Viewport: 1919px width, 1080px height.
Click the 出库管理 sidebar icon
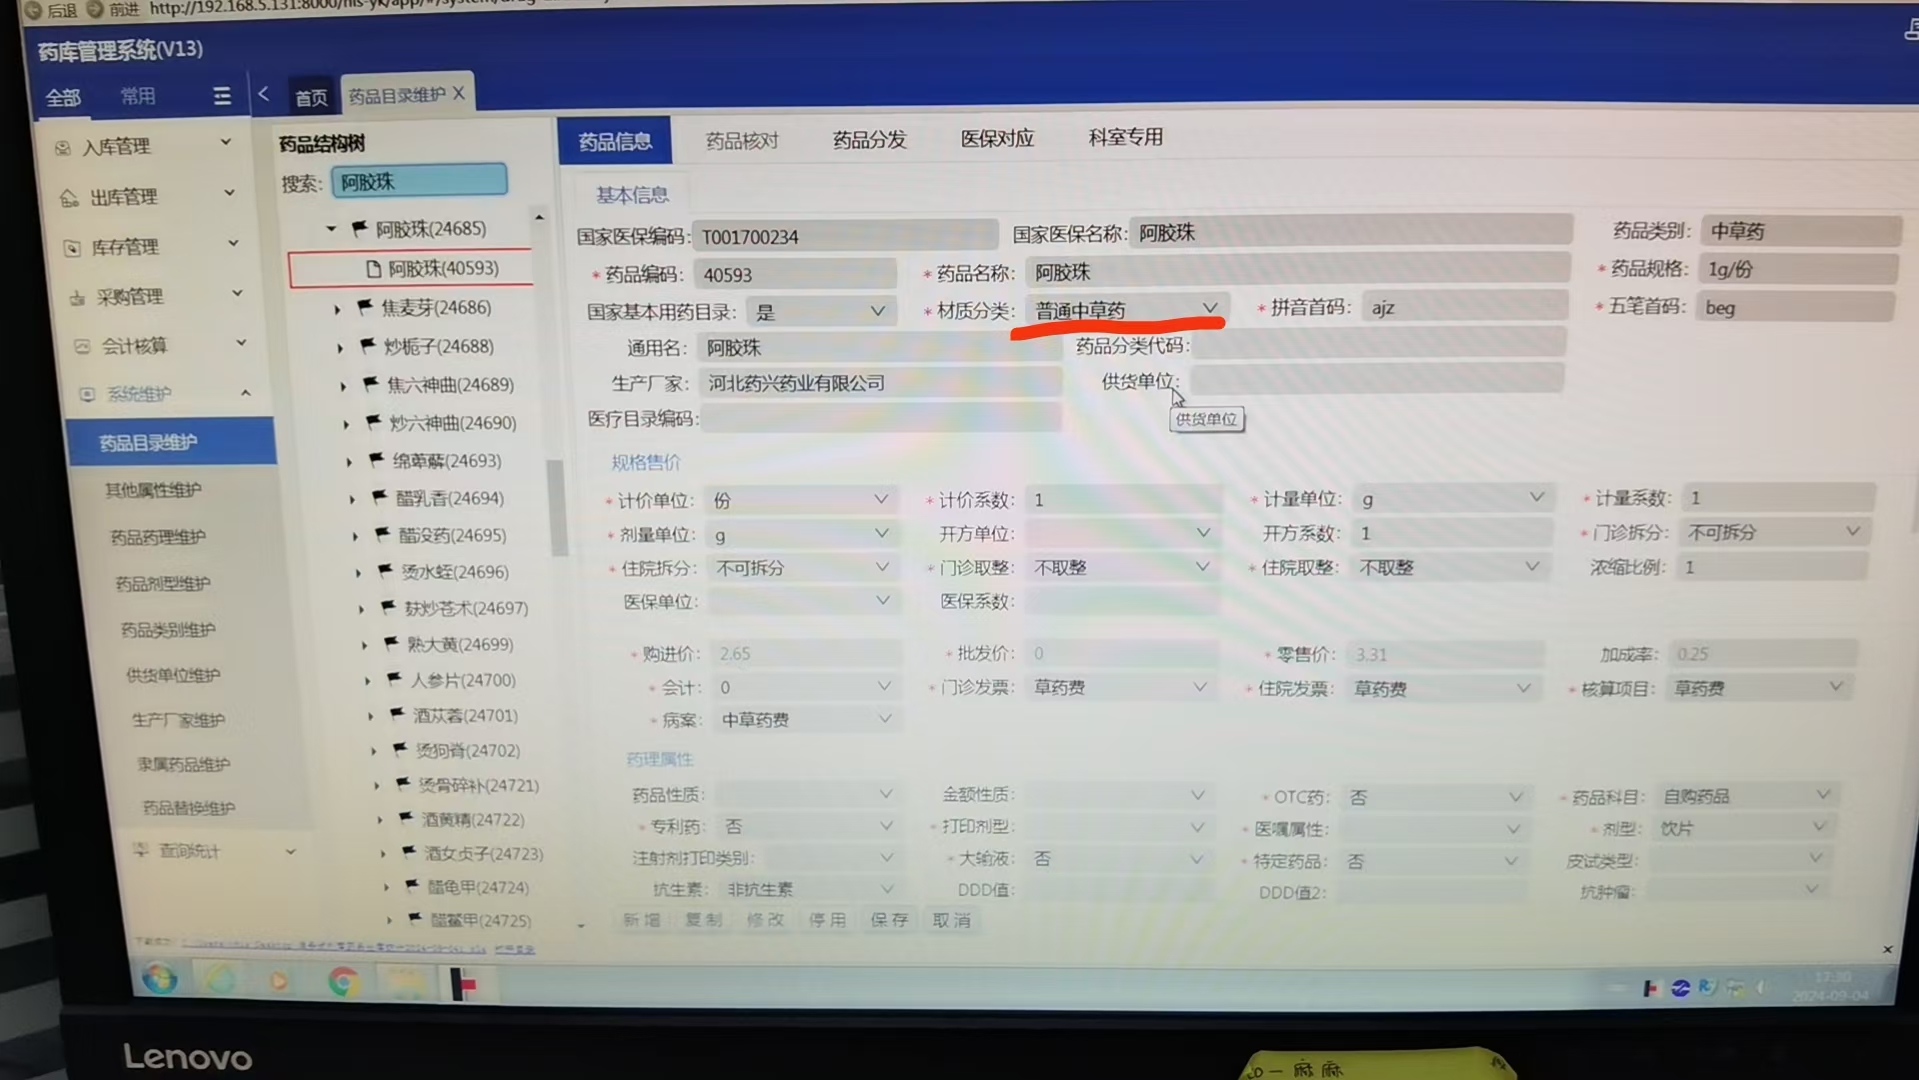pos(69,198)
